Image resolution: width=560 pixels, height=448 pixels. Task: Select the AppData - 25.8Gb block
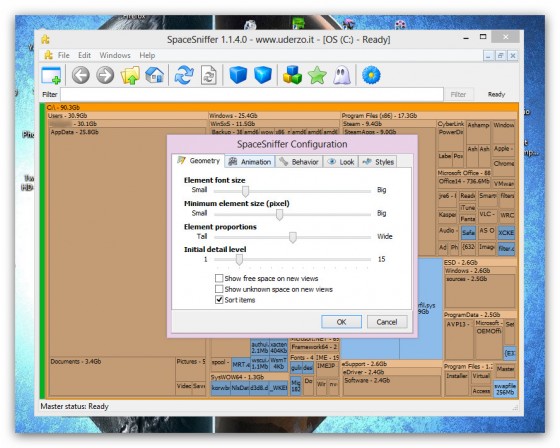click(x=127, y=243)
